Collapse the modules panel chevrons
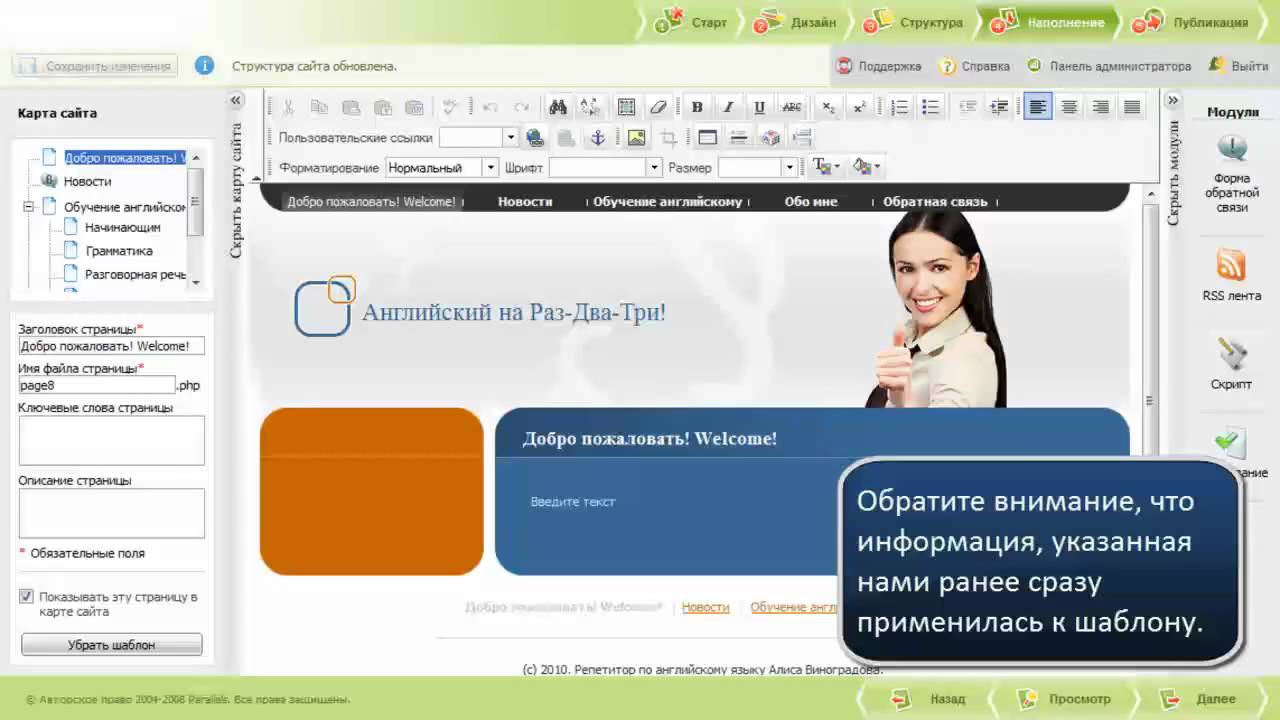The image size is (1280, 720). click(1173, 100)
